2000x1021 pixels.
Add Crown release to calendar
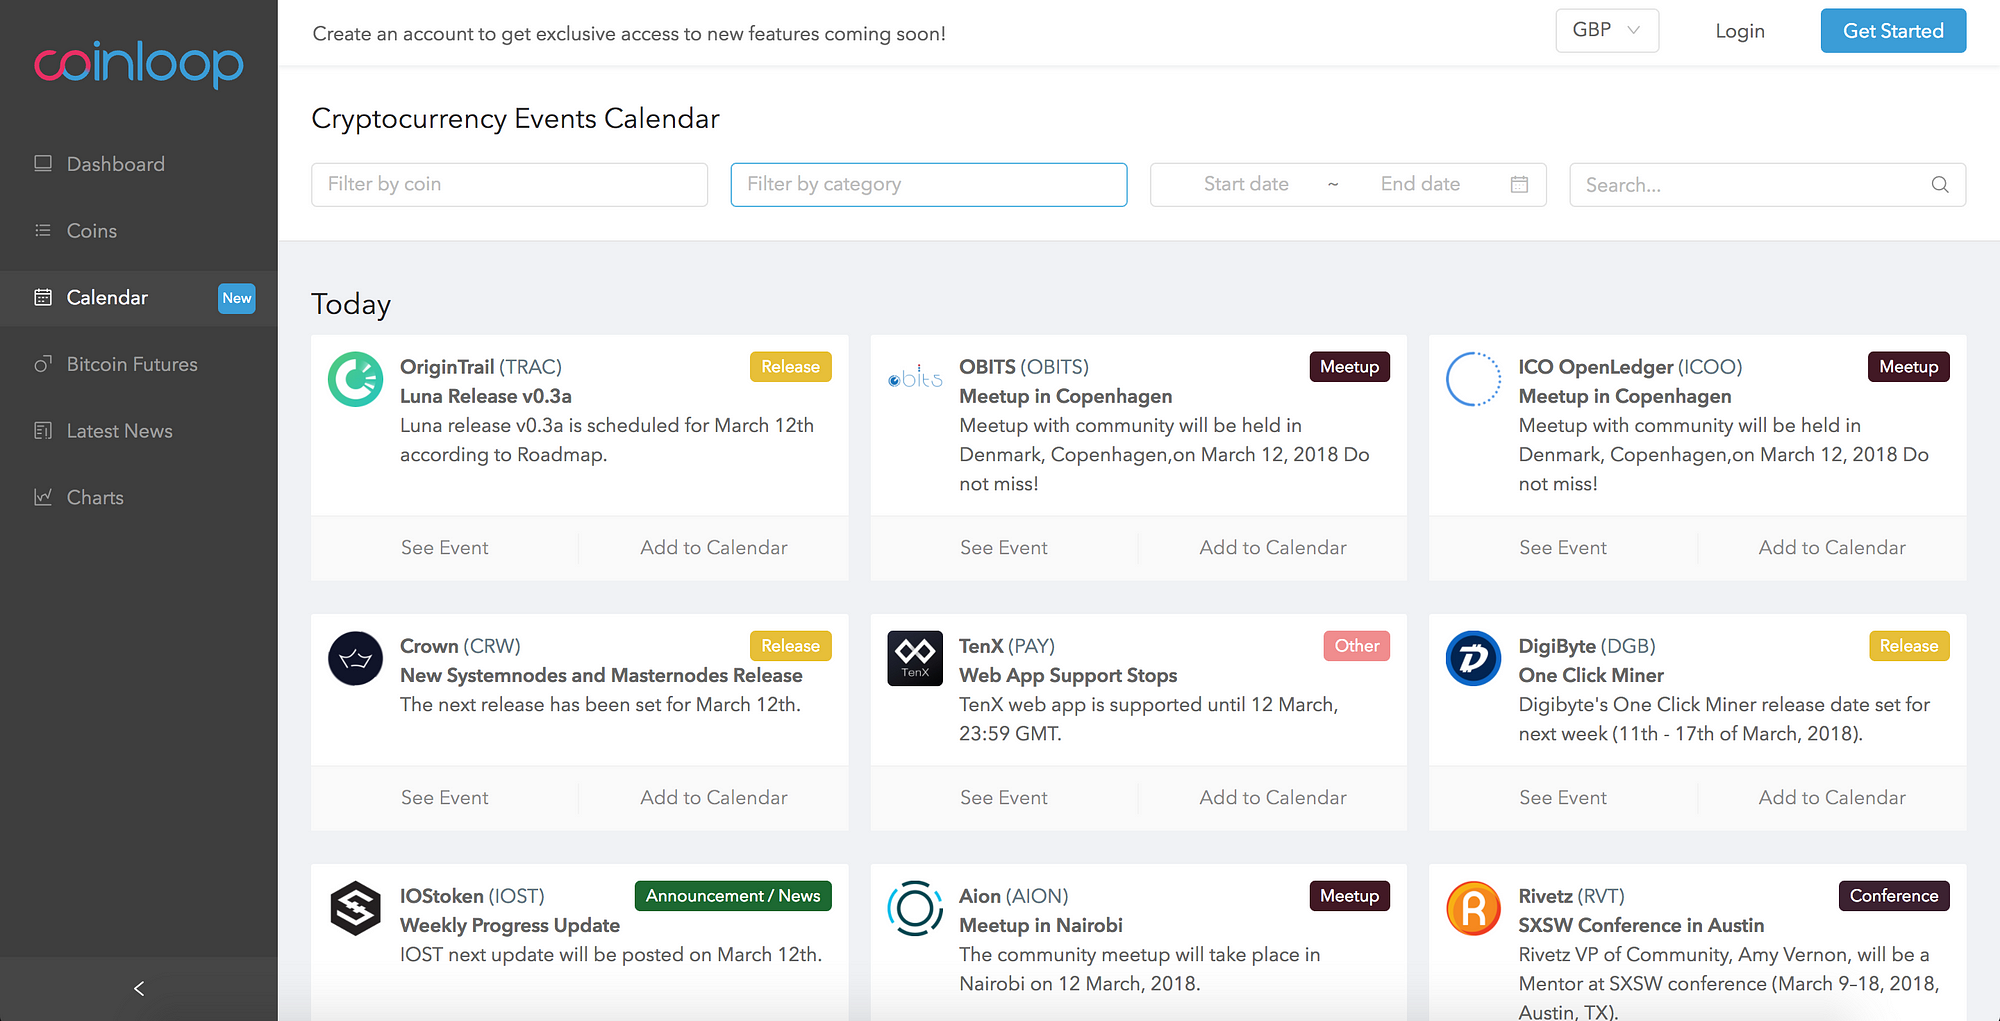point(714,798)
